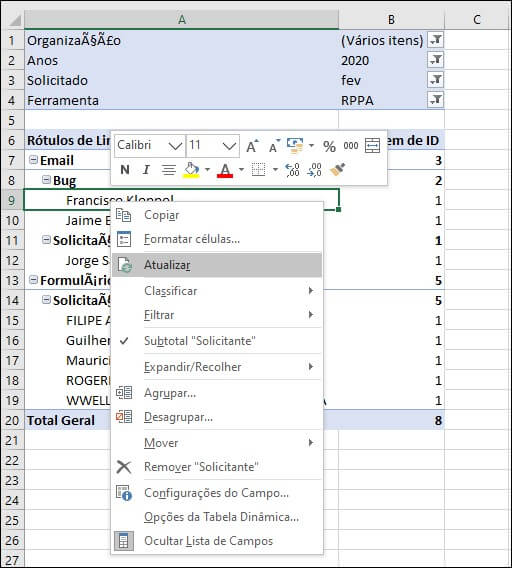The image size is (512, 568).
Task: Collapse the Email group minus box
Action: click(33, 160)
